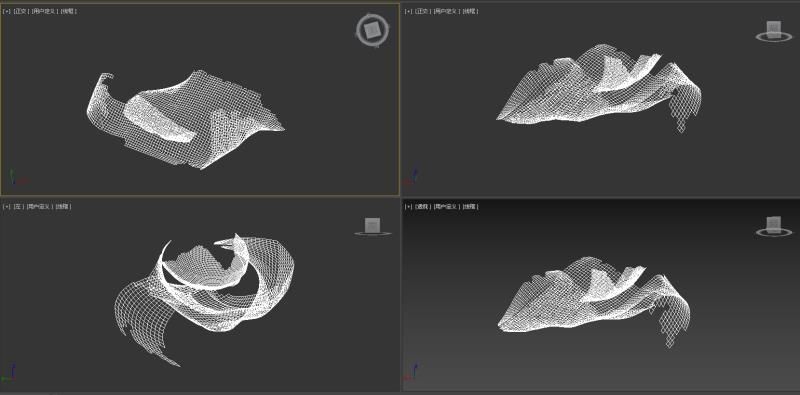Click the ViewCube in the top-right viewport
This screenshot has height=395, width=800.
[x=773, y=31]
